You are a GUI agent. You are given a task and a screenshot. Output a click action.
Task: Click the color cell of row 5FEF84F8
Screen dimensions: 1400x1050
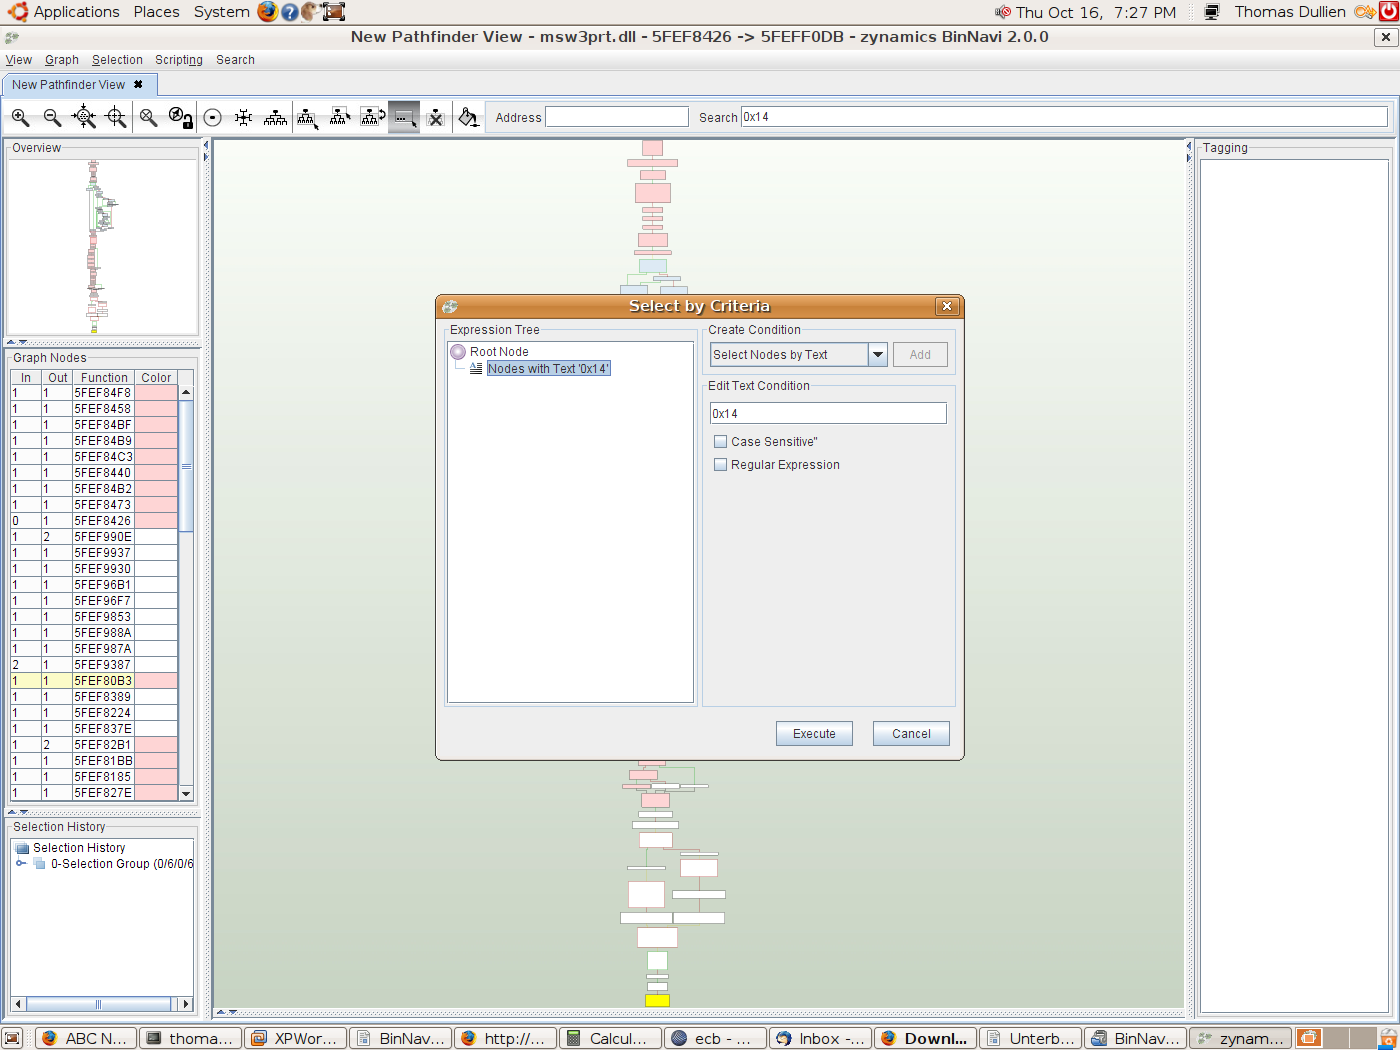(156, 393)
